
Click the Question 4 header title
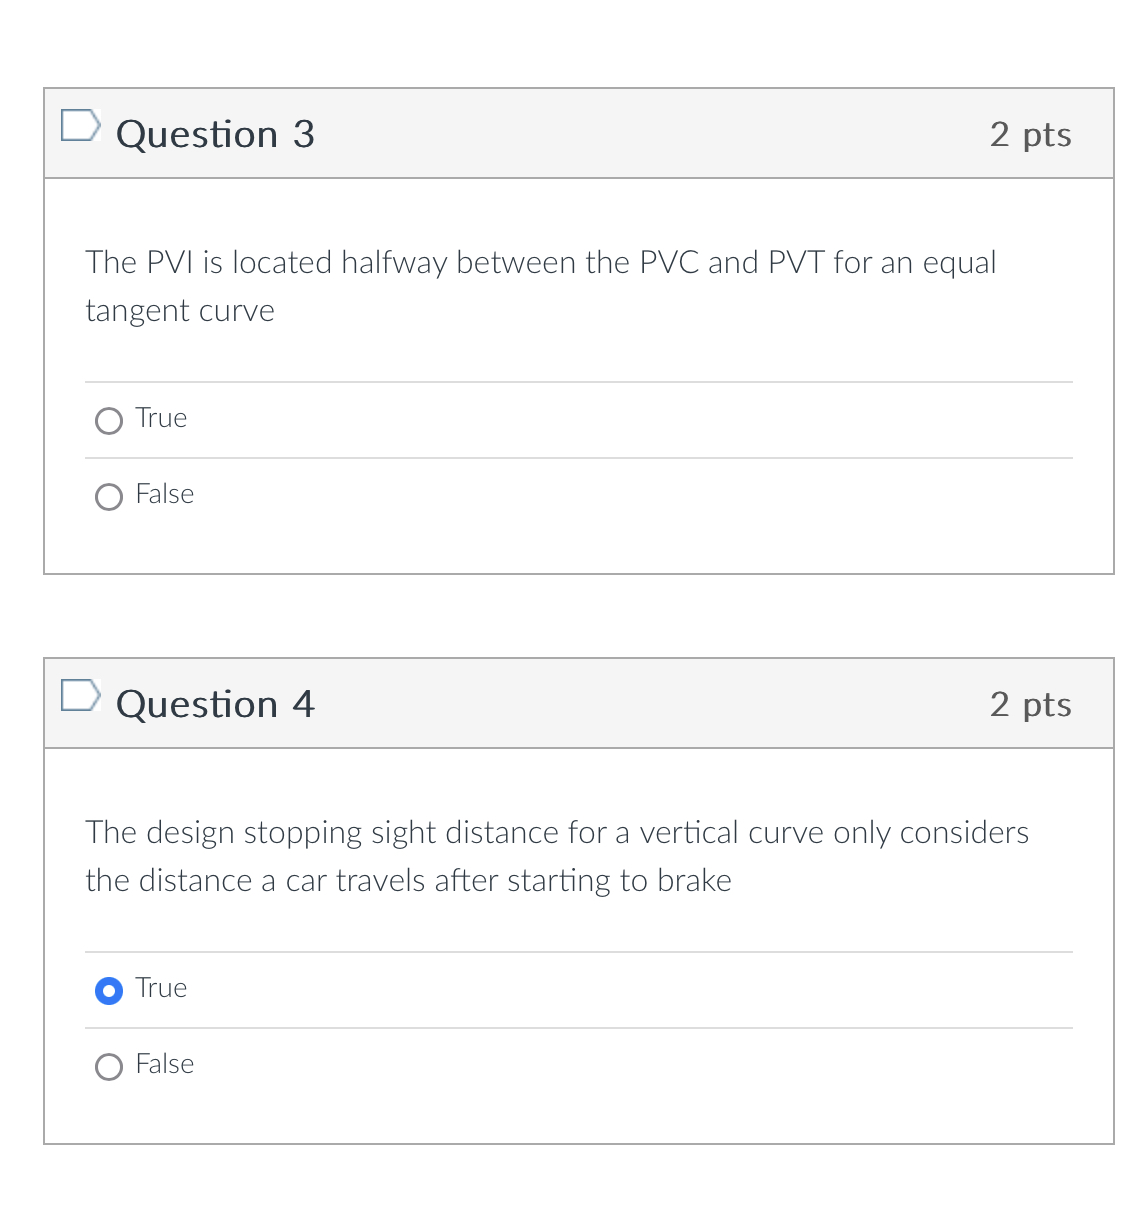point(216,704)
